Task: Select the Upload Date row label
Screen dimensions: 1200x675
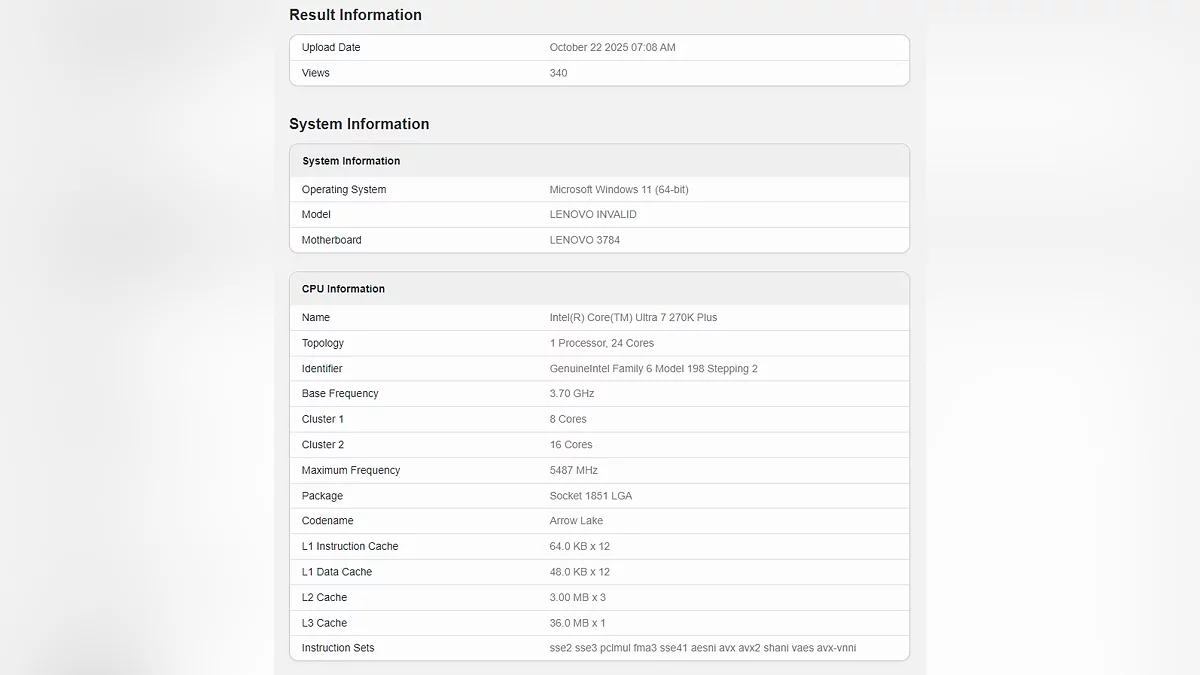Action: pyautogui.click(x=331, y=48)
